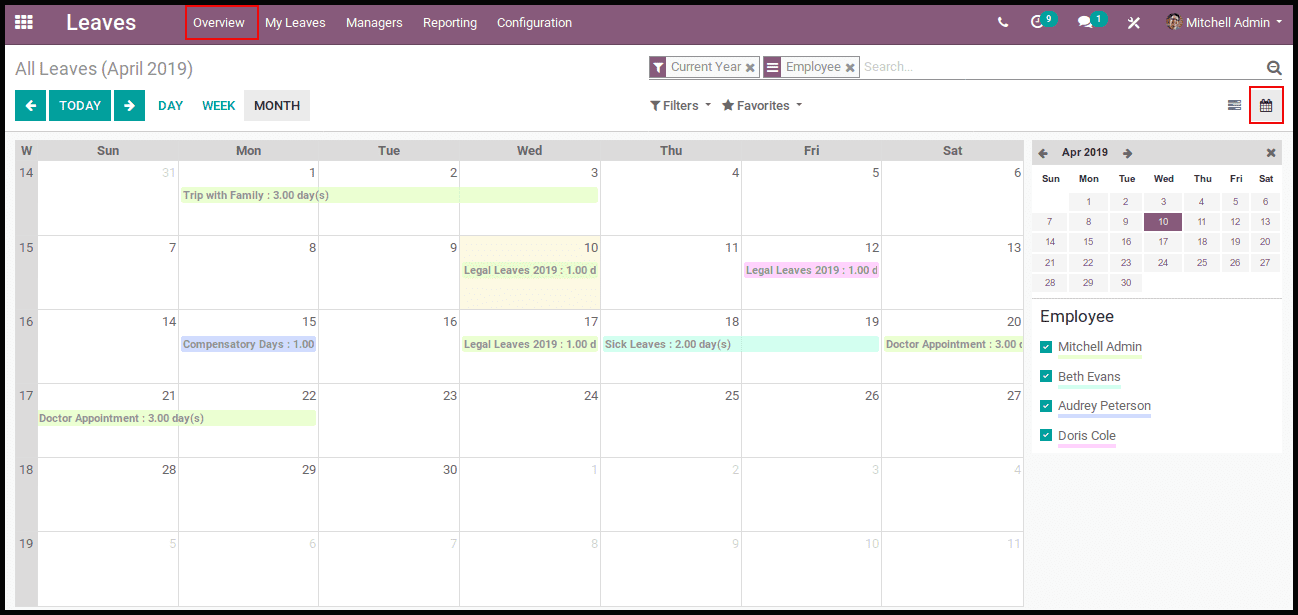
Task: Click April 9 cell in main calendar
Action: (389, 273)
